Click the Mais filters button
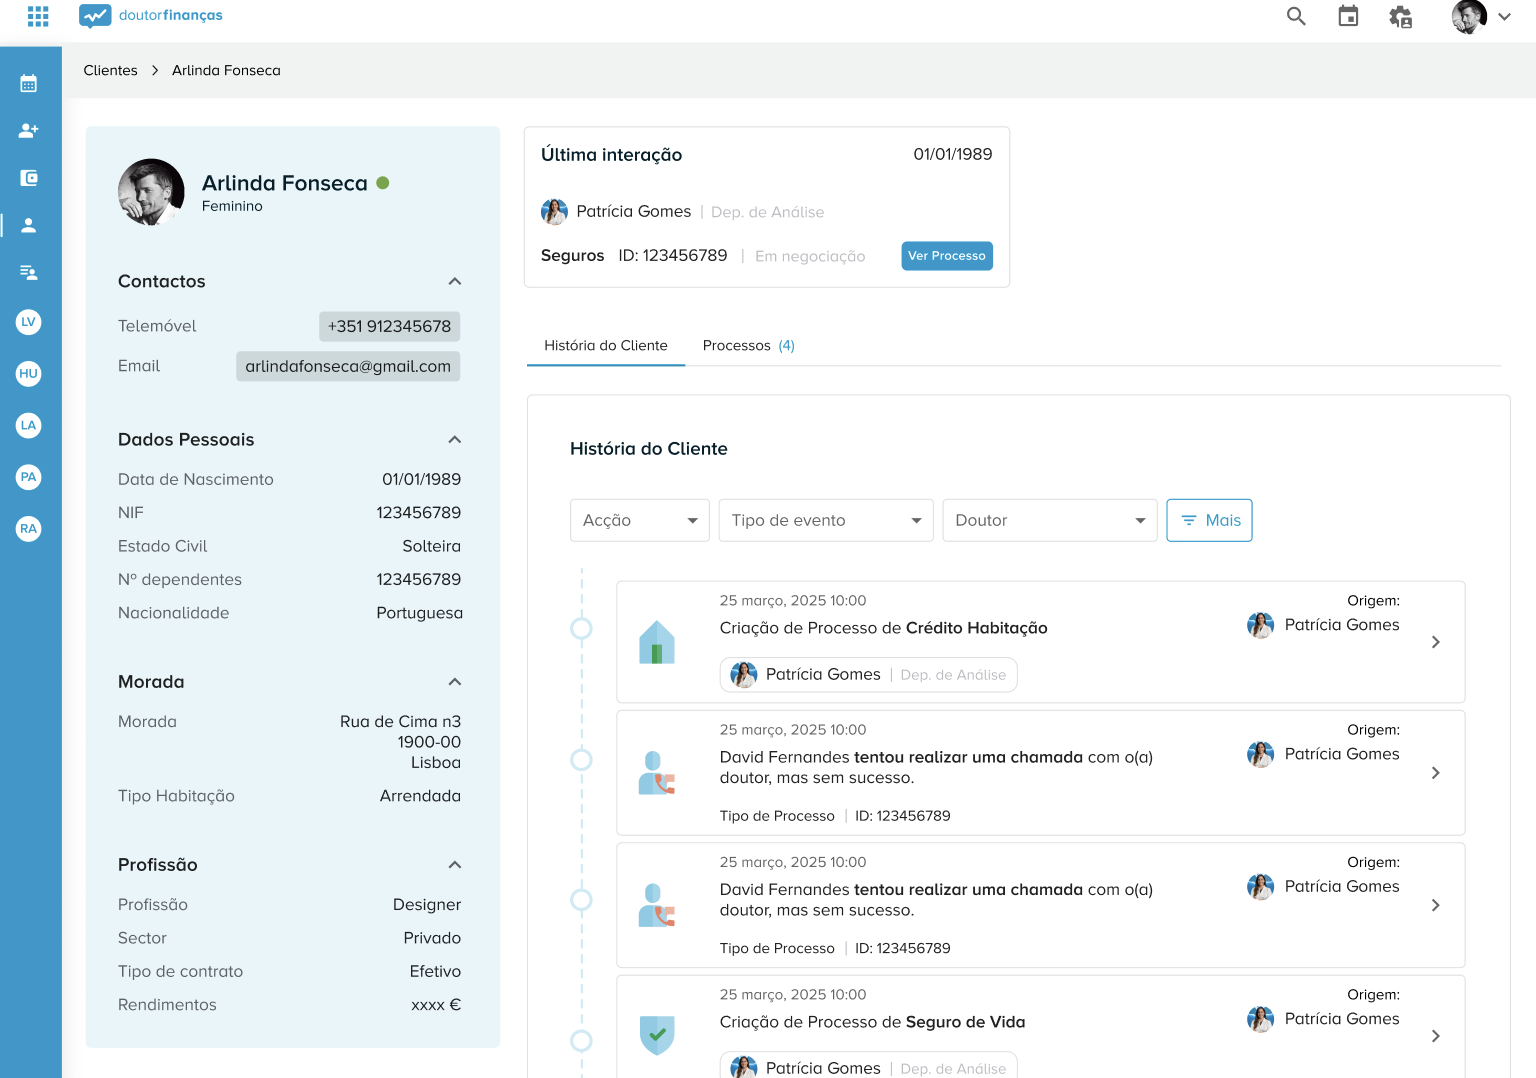 1209,520
